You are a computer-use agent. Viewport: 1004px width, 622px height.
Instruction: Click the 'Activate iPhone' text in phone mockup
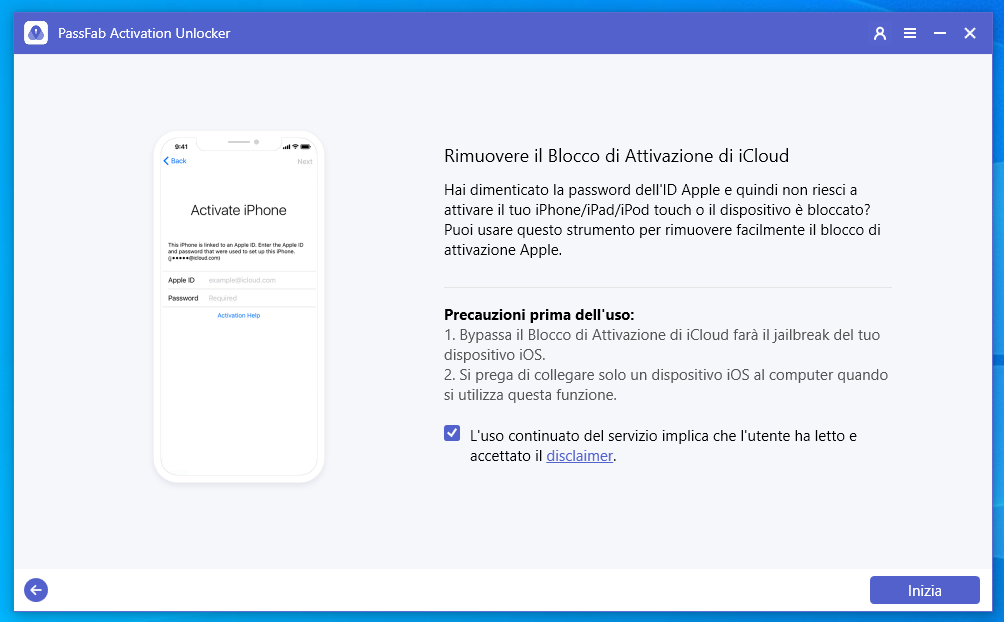pos(239,210)
